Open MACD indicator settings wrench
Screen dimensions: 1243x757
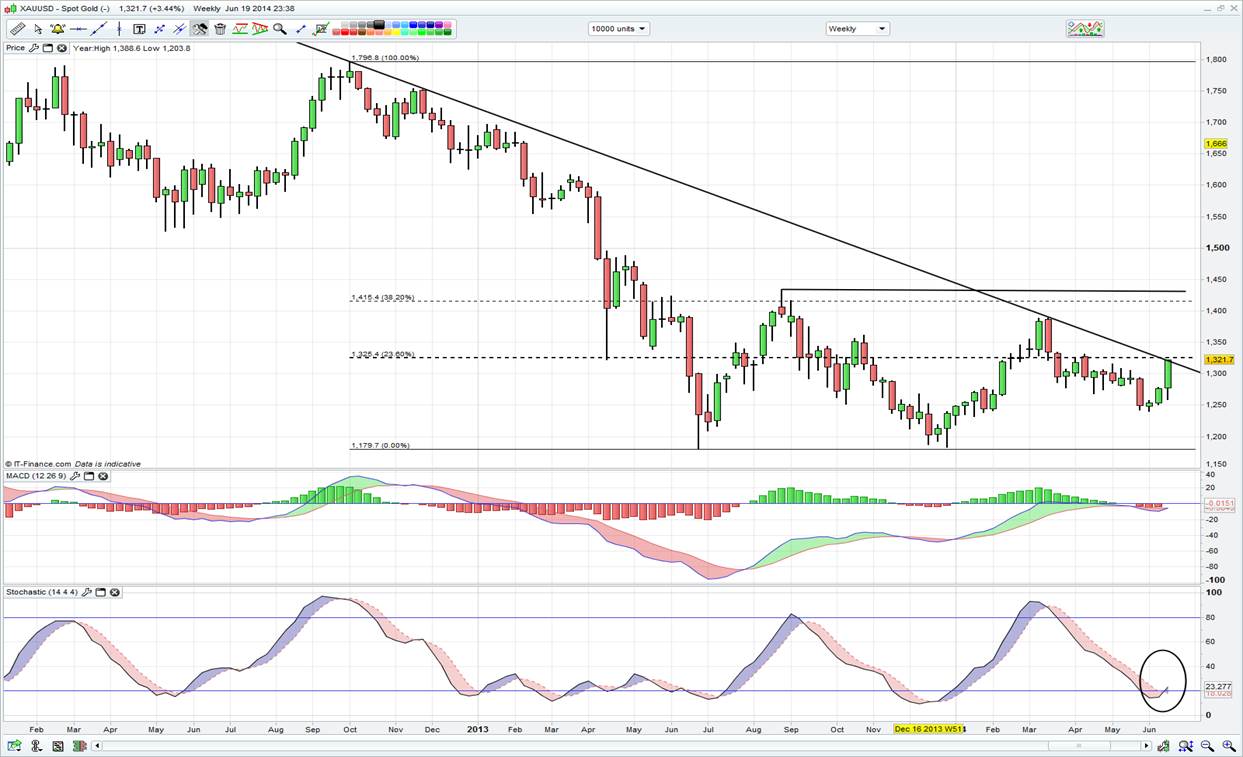[75, 476]
